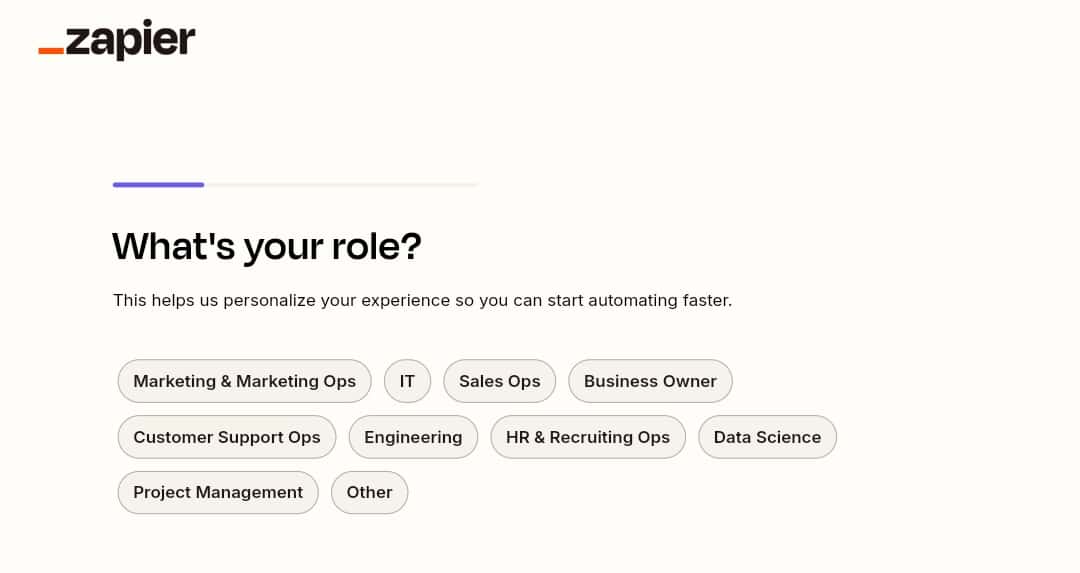Select the Engineering role pill

click(x=413, y=437)
